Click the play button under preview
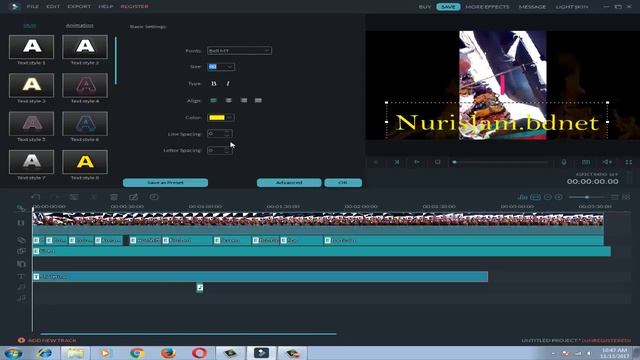 417,162
